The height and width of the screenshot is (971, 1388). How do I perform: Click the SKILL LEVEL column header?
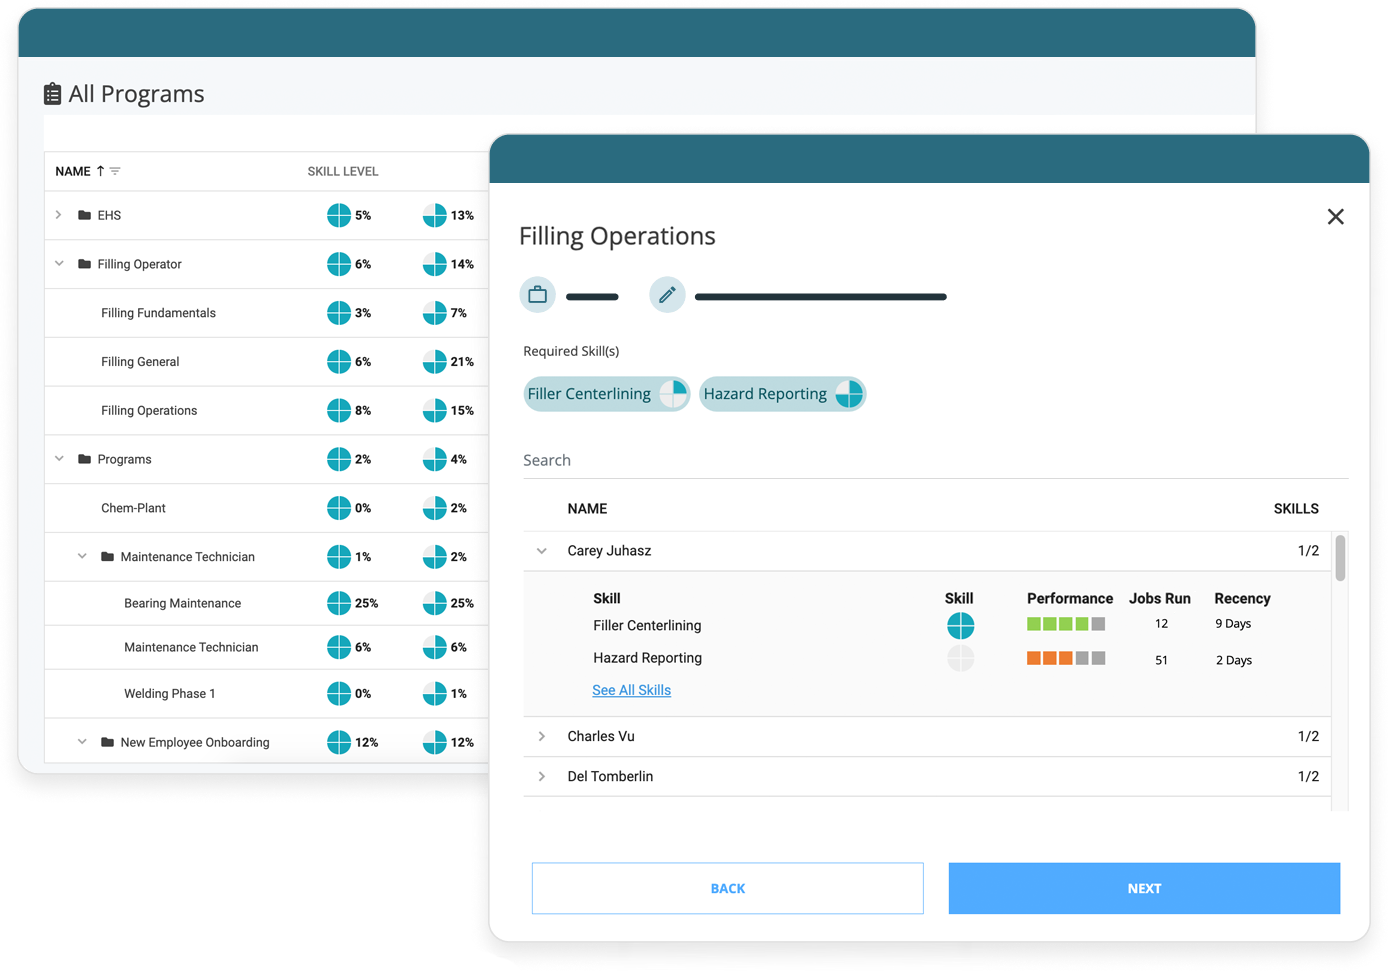point(342,171)
